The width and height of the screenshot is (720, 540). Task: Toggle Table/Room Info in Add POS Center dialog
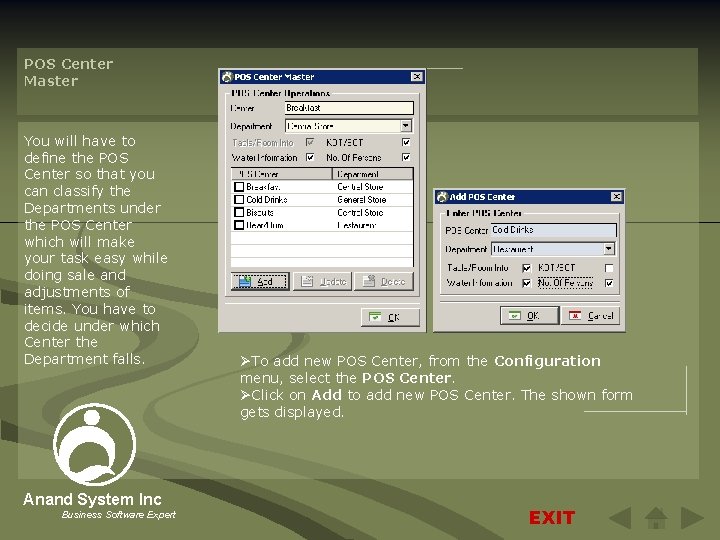pyautogui.click(x=527, y=268)
